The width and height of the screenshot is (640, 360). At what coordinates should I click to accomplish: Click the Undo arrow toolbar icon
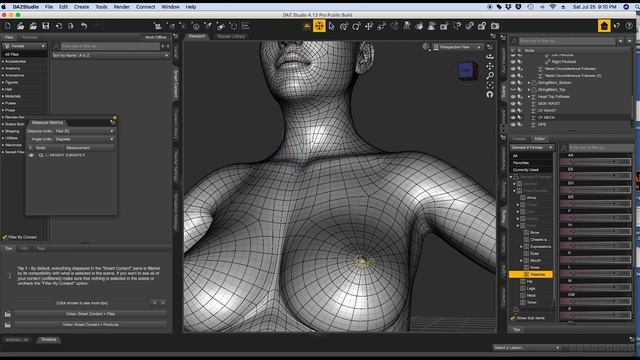(84, 26)
